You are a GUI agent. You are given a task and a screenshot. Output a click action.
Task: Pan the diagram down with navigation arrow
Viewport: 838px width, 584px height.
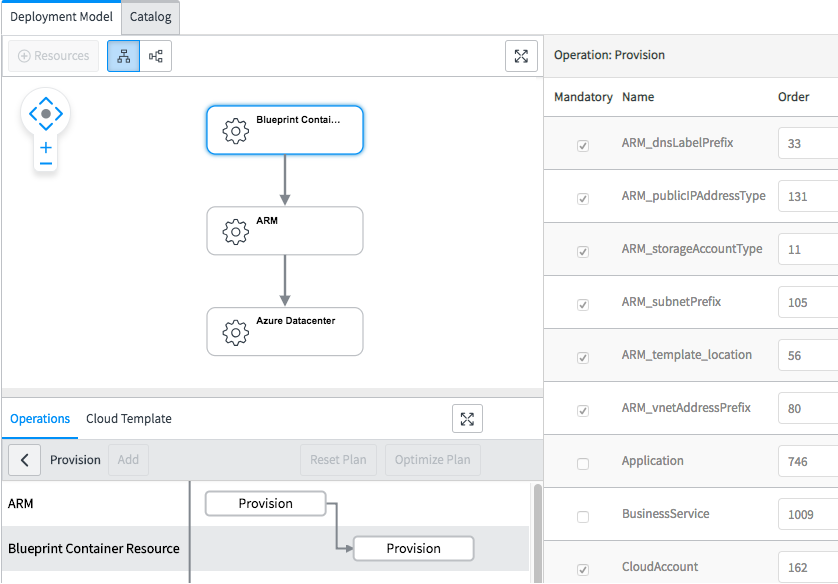tap(46, 127)
